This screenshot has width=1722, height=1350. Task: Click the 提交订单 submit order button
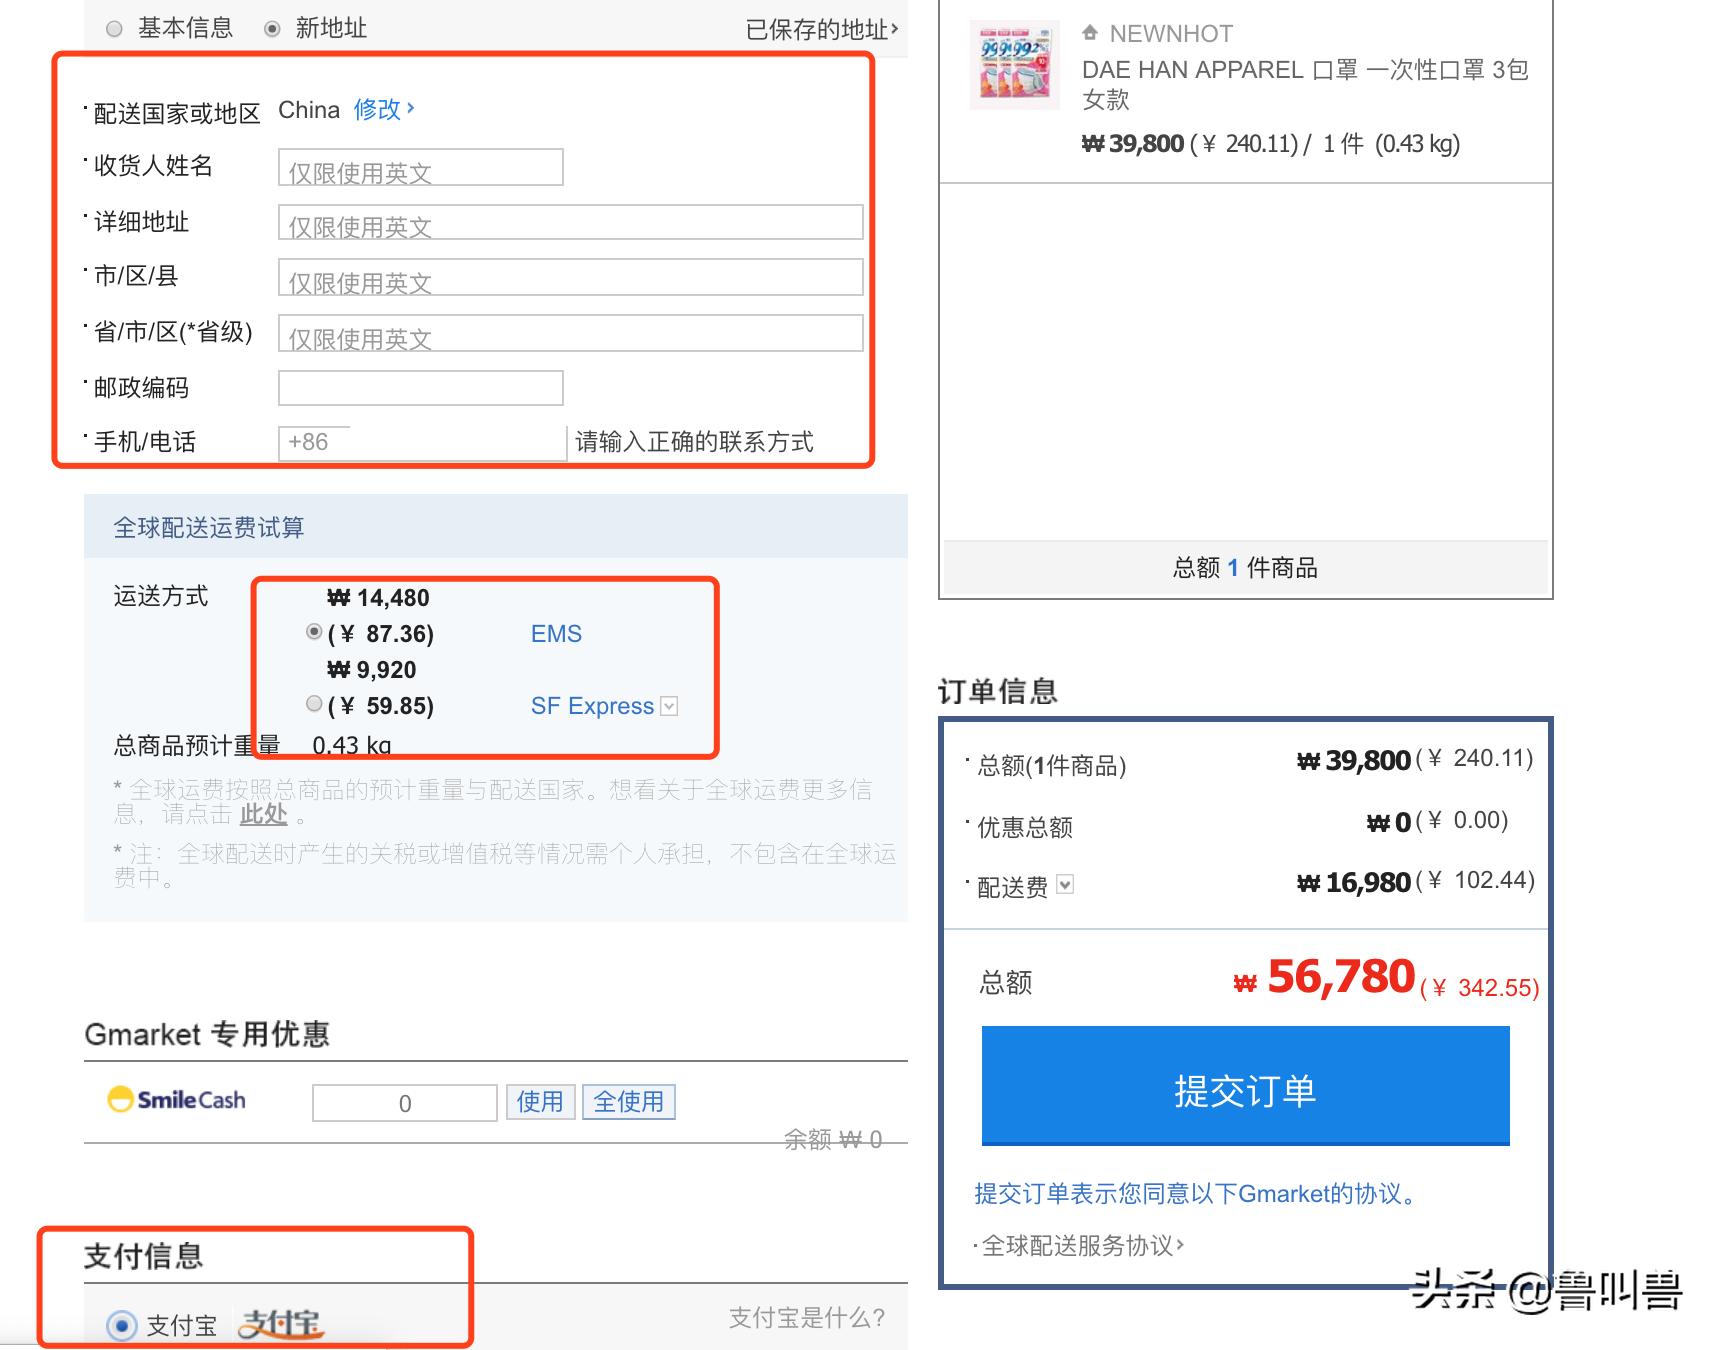pyautogui.click(x=1243, y=1092)
